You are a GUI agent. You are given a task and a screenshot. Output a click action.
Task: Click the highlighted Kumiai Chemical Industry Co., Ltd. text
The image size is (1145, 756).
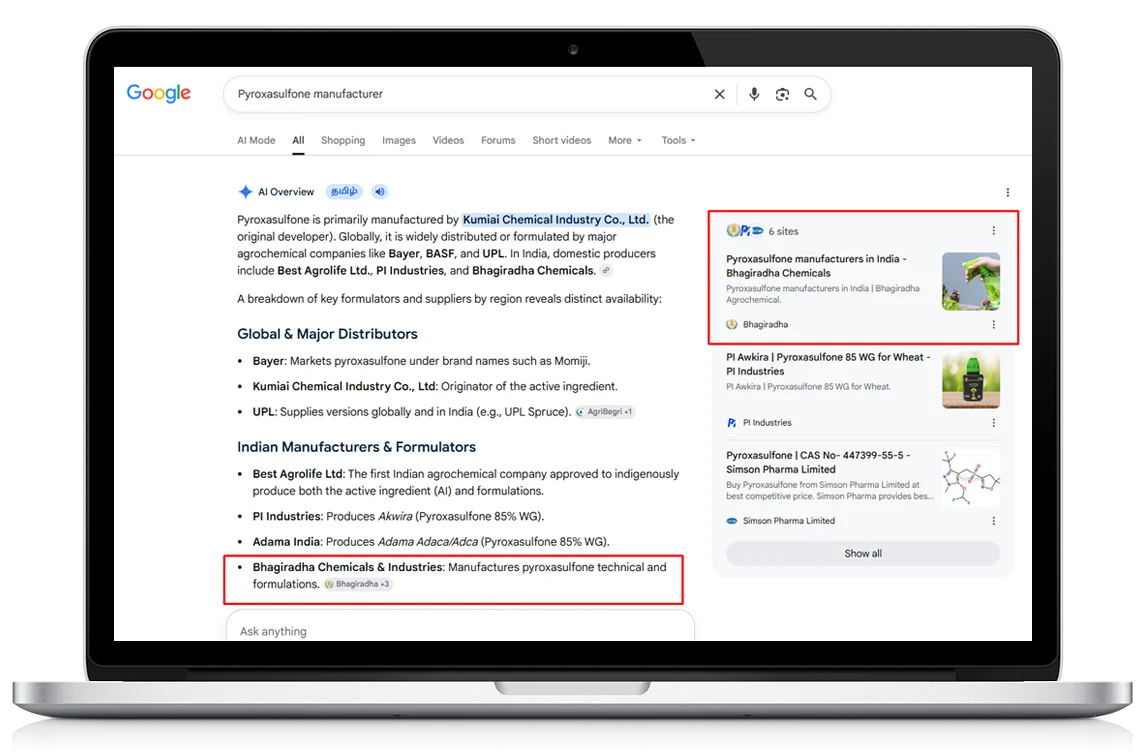pyautogui.click(x=556, y=220)
